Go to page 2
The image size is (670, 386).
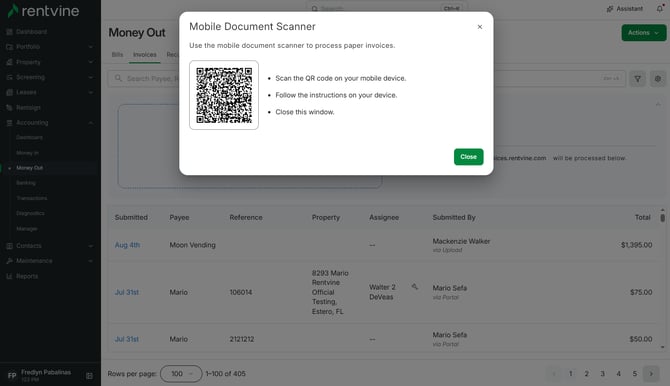586,374
